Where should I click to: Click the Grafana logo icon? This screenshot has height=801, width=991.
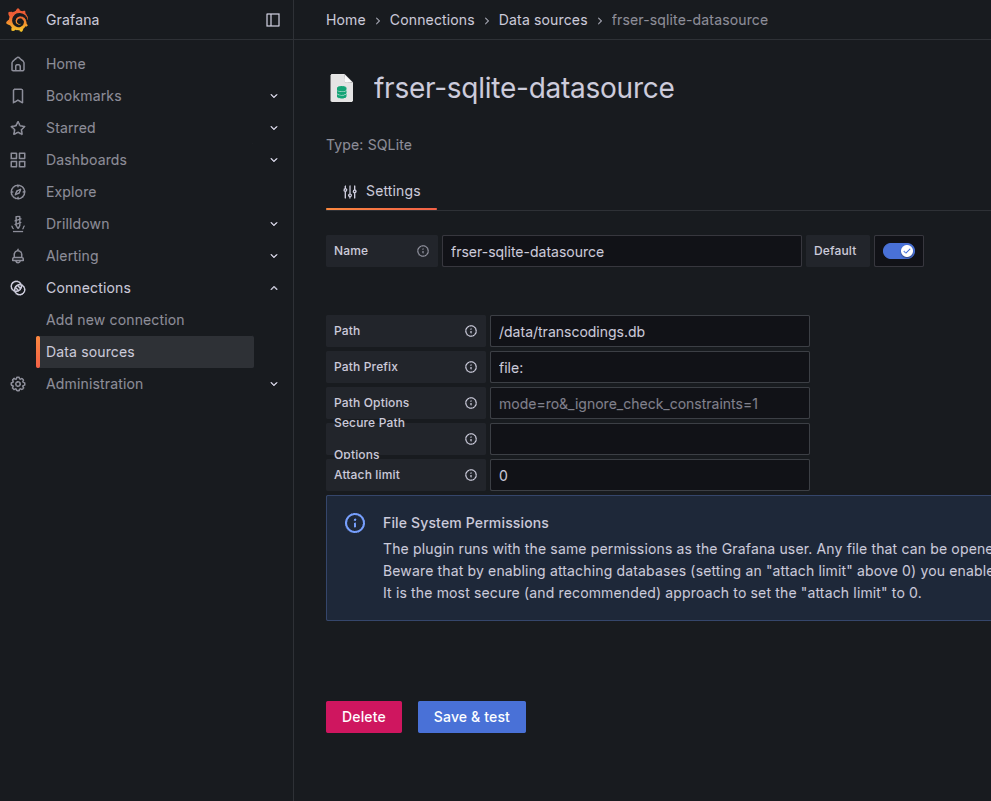(x=18, y=20)
